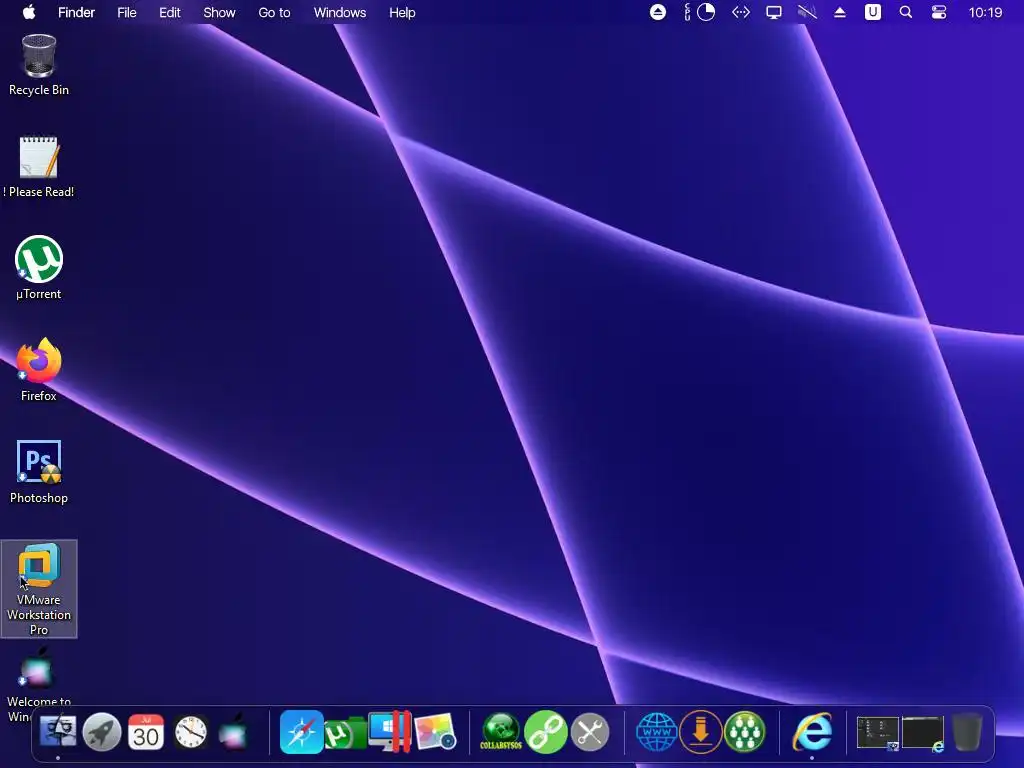Screen dimensions: 1024x768
Task: Open the Clock icon in dock
Action: [191, 732]
